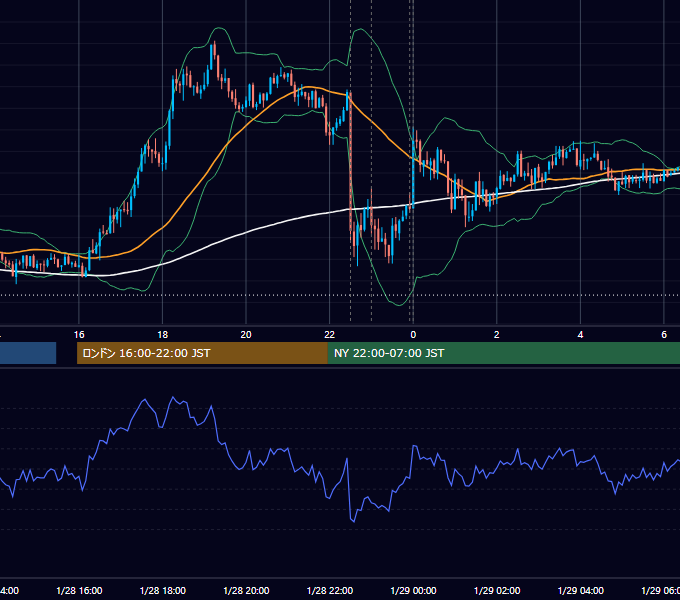Click the "18" hour label on price chart axis

coord(163,335)
